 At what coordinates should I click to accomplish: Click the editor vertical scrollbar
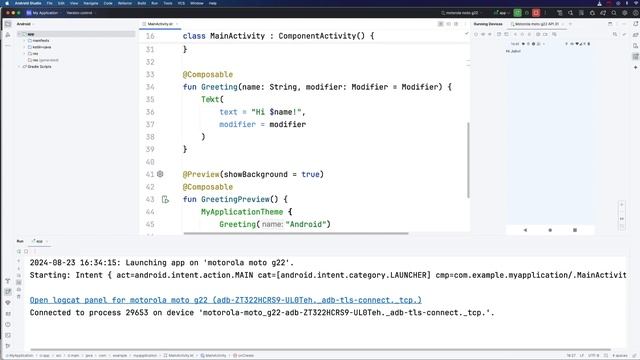point(468,160)
